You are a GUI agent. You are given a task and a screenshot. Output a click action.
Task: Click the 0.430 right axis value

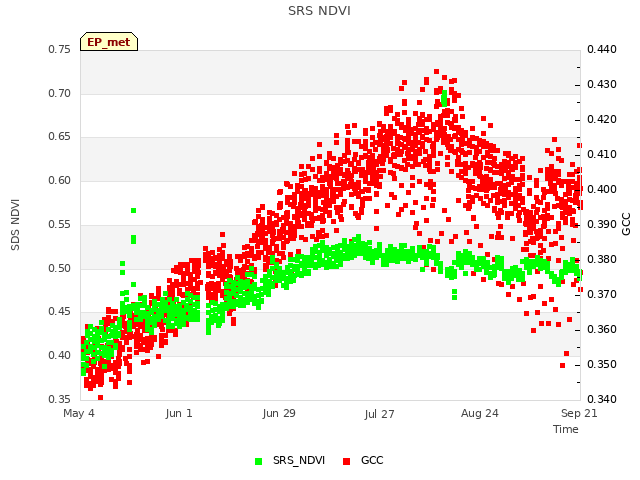coord(602,84)
